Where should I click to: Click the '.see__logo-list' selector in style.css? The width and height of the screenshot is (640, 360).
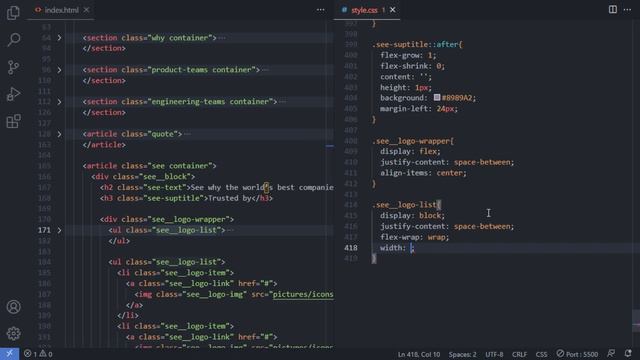point(404,205)
